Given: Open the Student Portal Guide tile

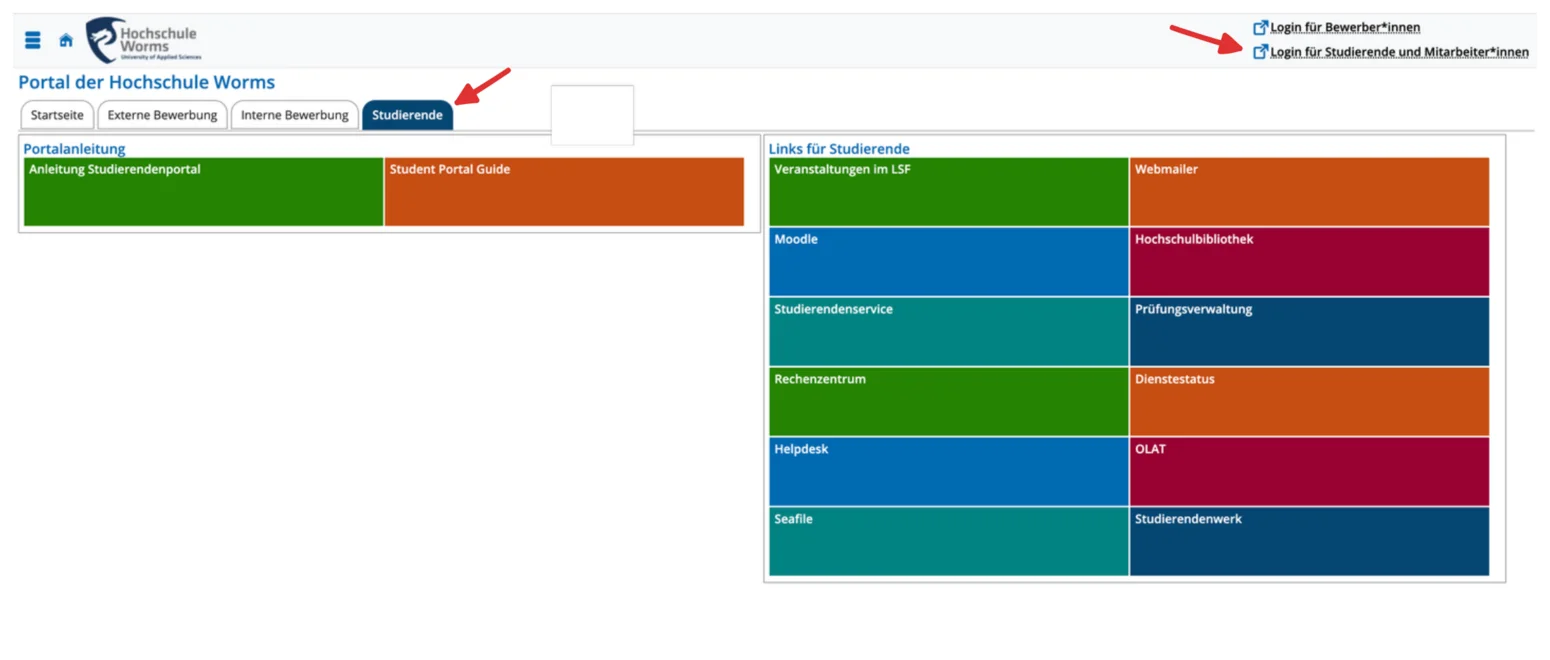Looking at the screenshot, I should click(x=563, y=191).
